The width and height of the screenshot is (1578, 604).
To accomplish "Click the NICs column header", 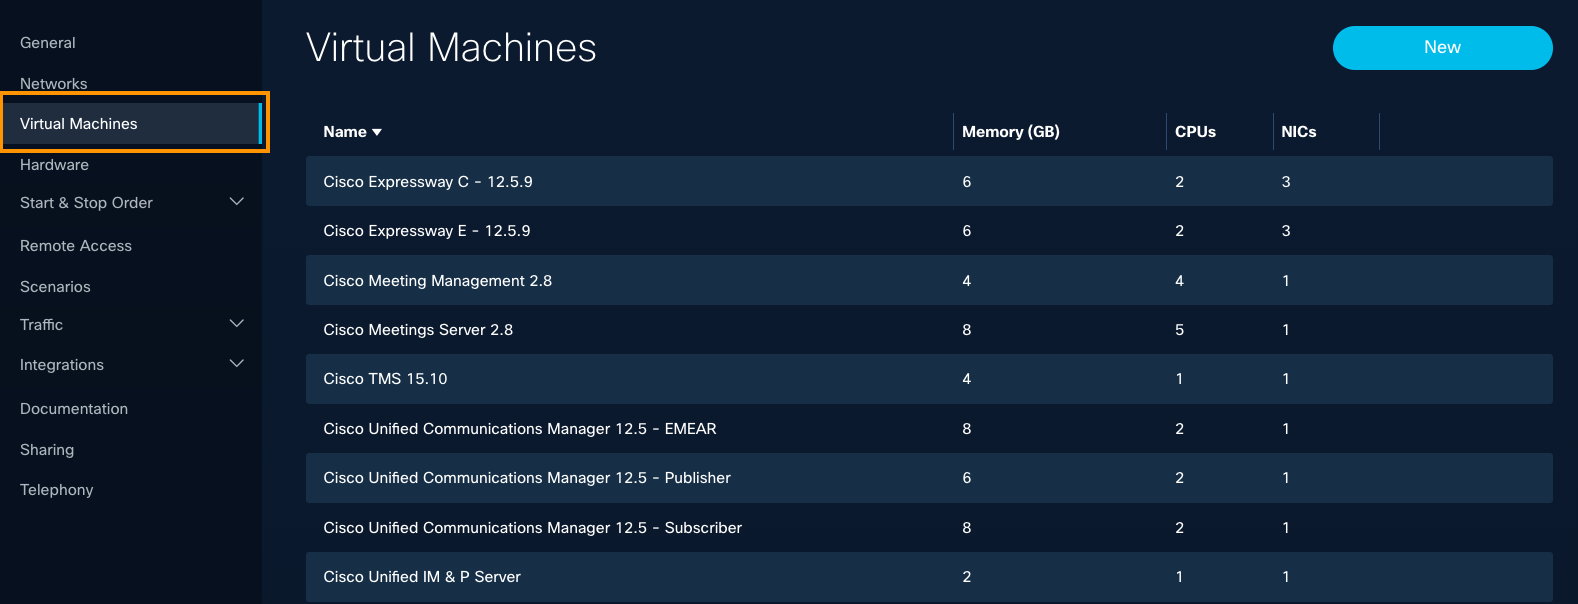I will coord(1299,132).
